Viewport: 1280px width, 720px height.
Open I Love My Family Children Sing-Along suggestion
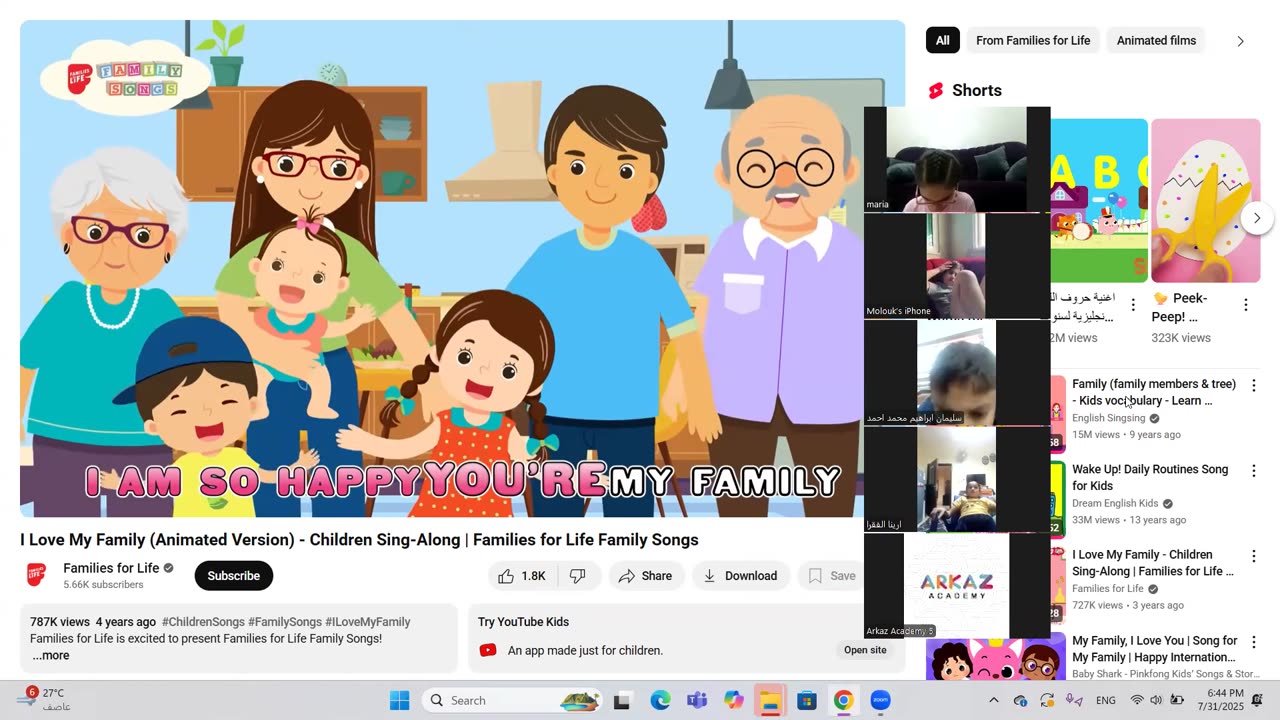(1153, 563)
